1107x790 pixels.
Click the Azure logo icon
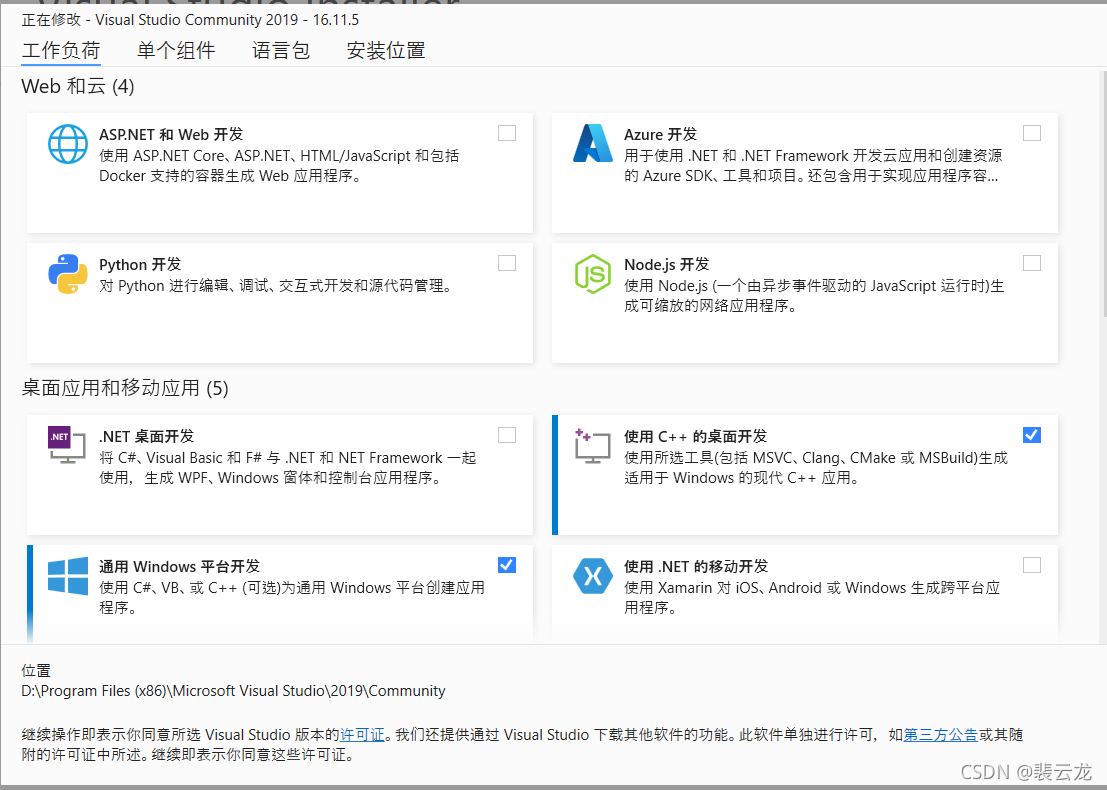[593, 143]
